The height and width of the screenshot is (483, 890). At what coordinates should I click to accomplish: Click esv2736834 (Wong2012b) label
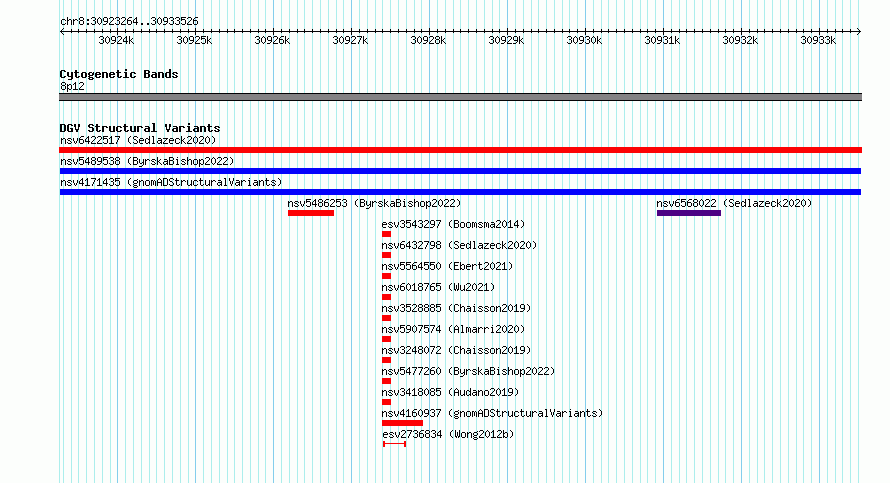point(448,434)
